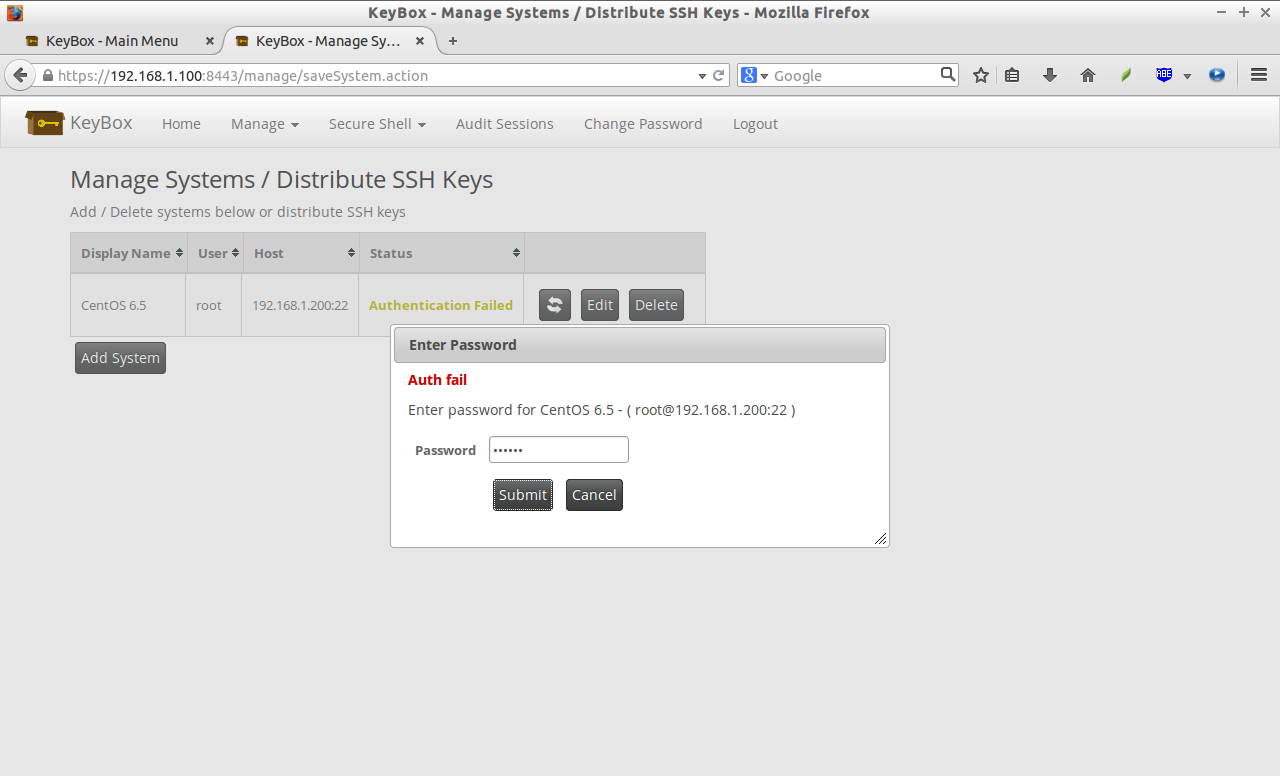
Task: Click the Enter Password dialog title bar
Action: coord(640,345)
